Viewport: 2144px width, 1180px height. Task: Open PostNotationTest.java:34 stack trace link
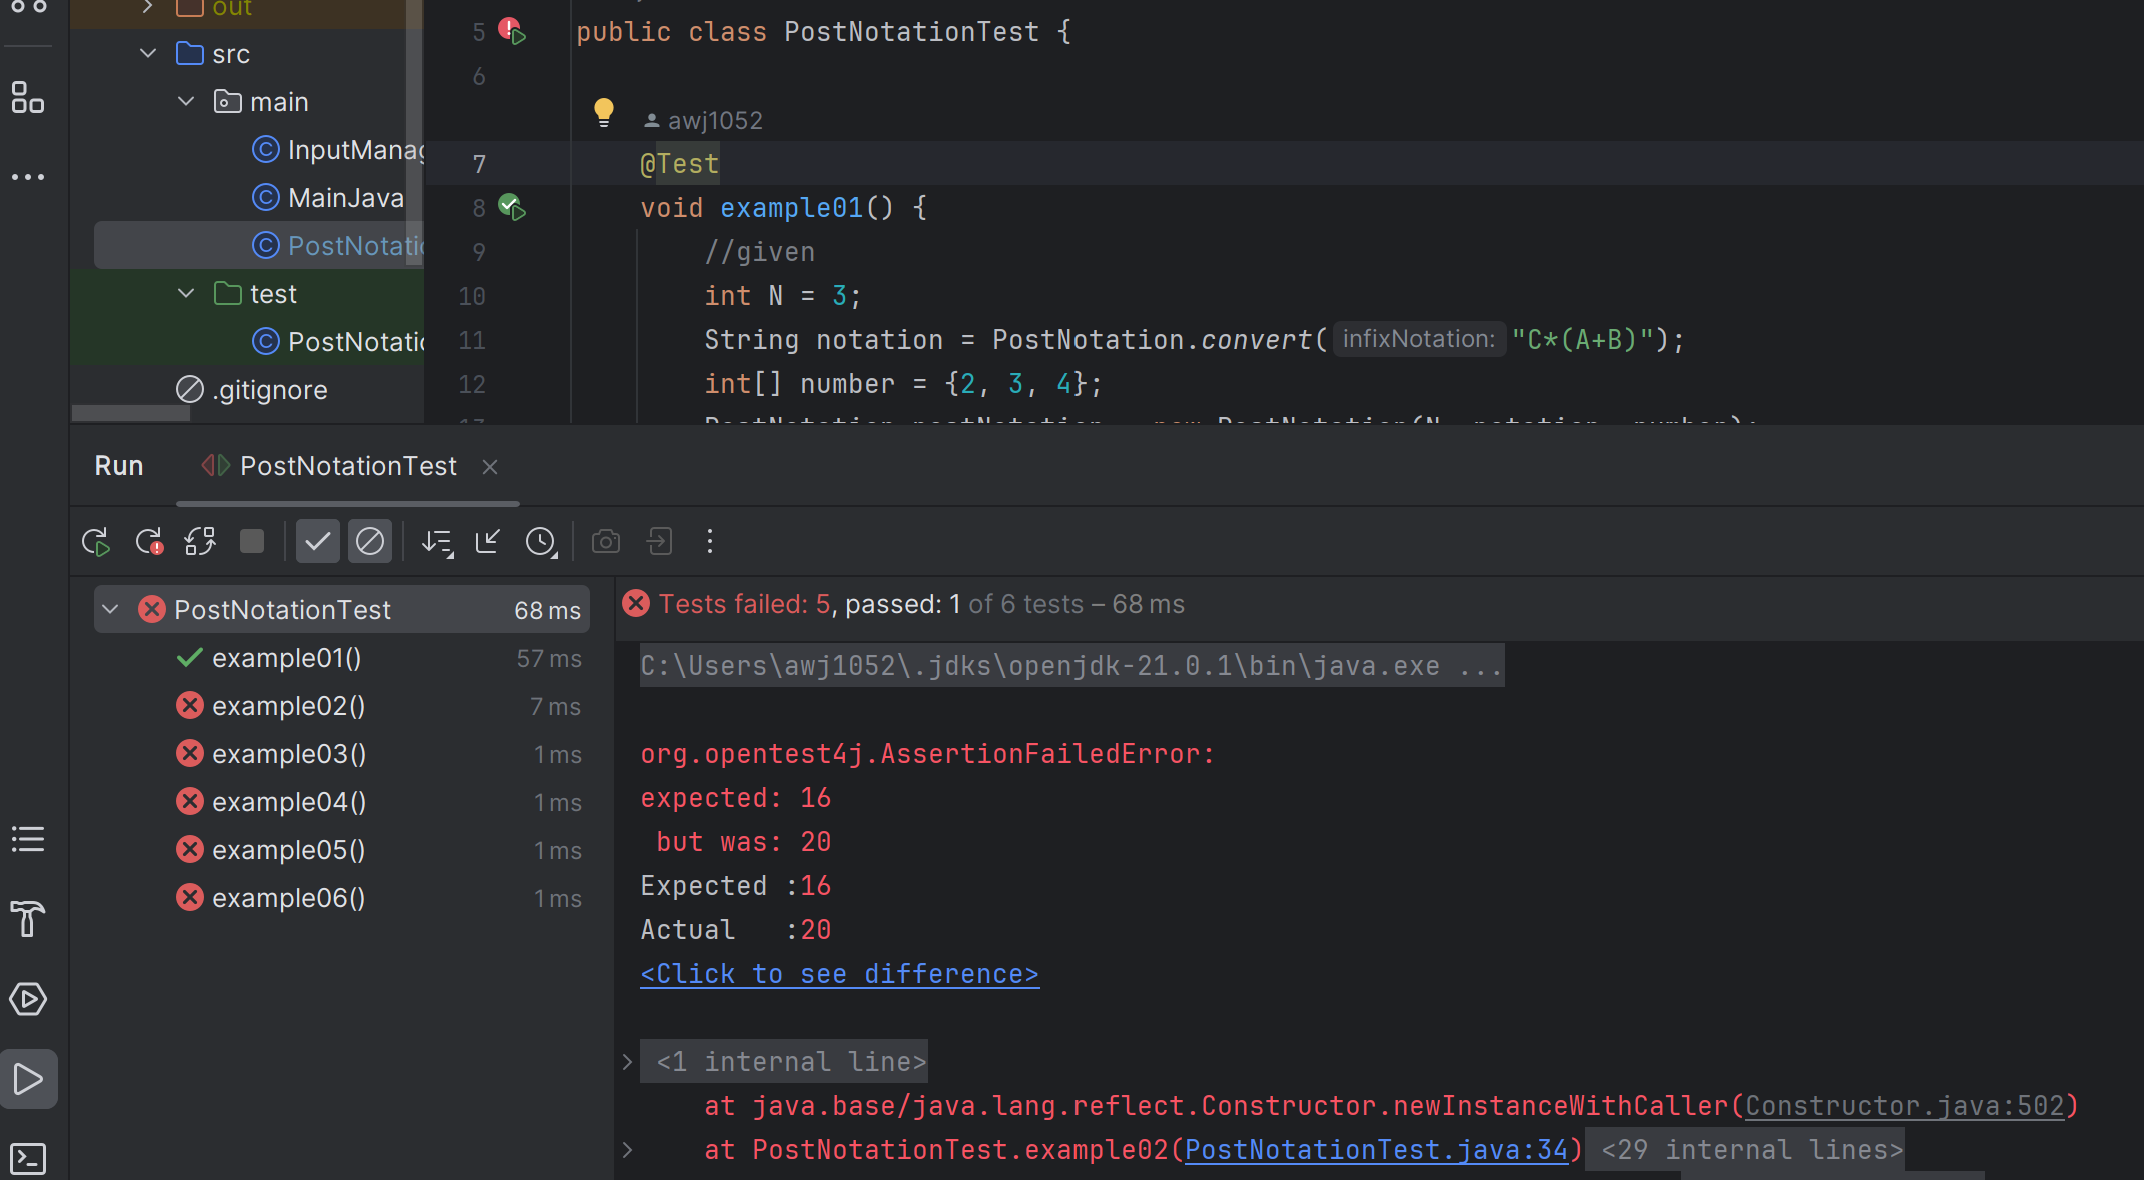1376,1150
